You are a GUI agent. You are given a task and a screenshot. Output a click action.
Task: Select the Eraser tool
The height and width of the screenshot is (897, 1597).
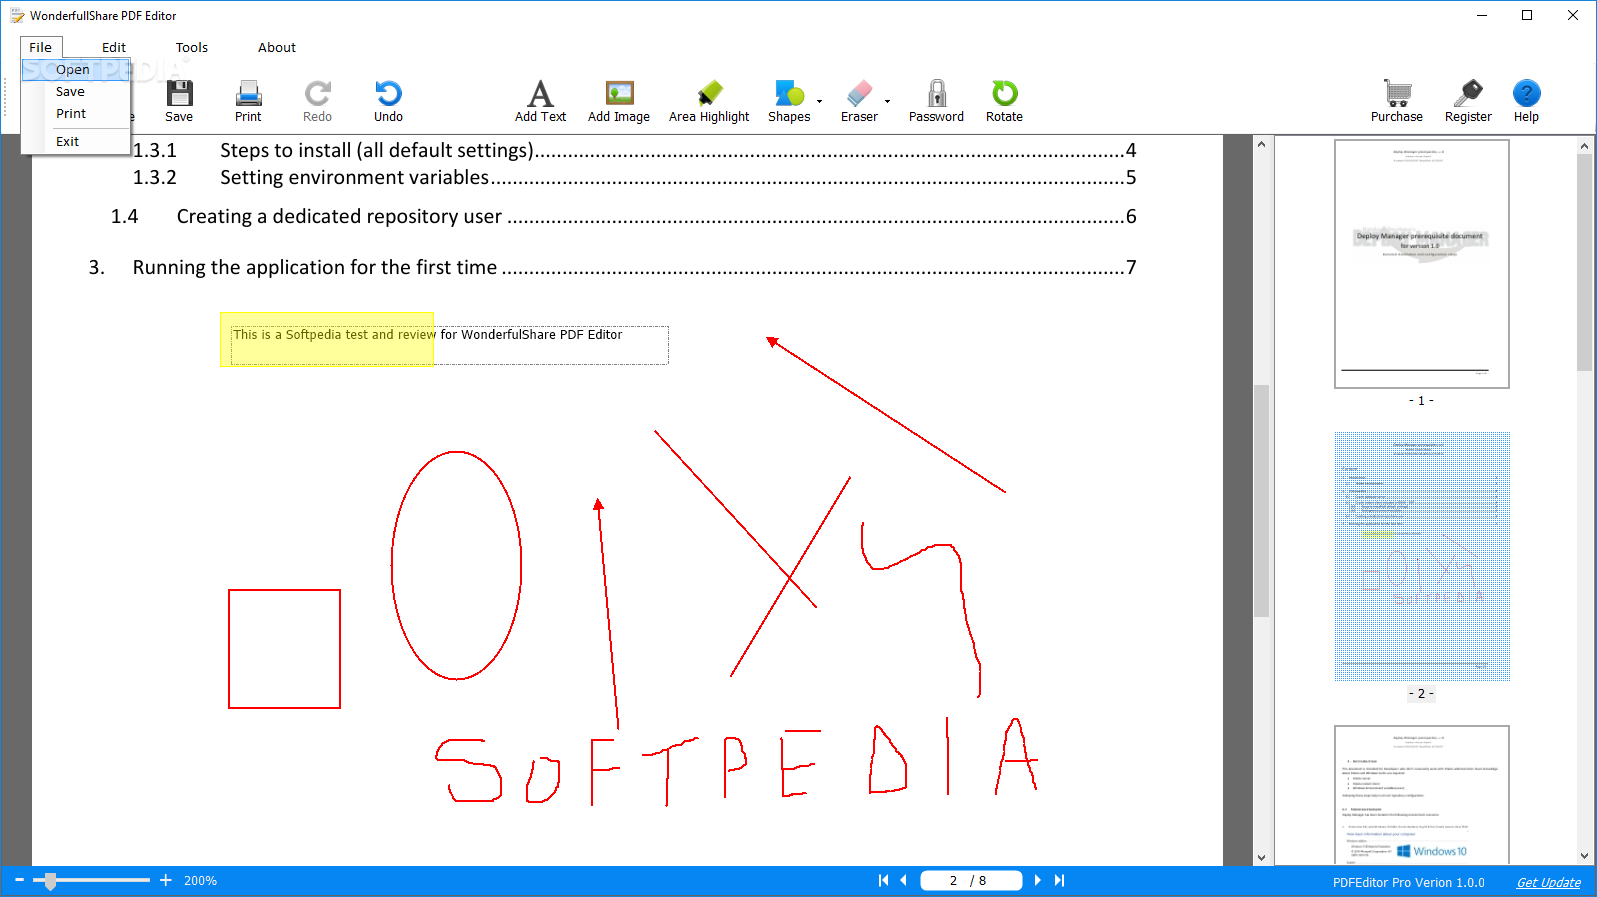click(859, 101)
